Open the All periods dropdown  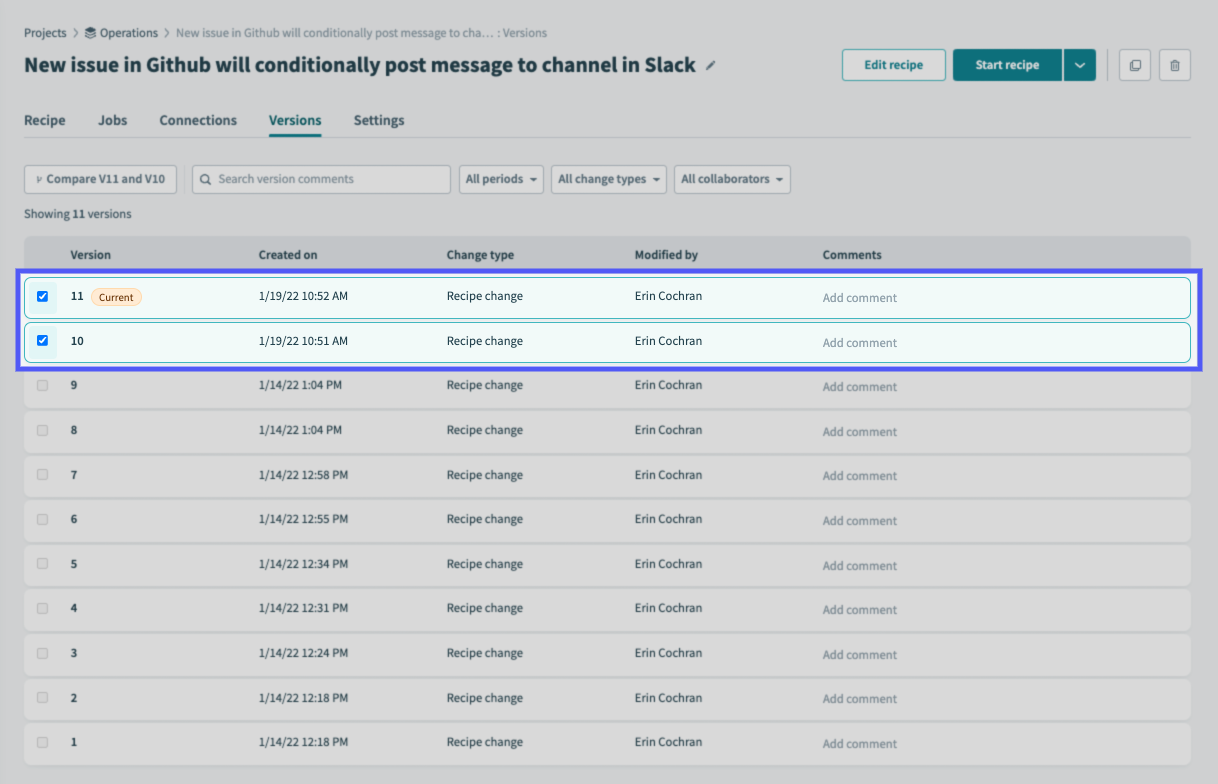[x=500, y=179]
